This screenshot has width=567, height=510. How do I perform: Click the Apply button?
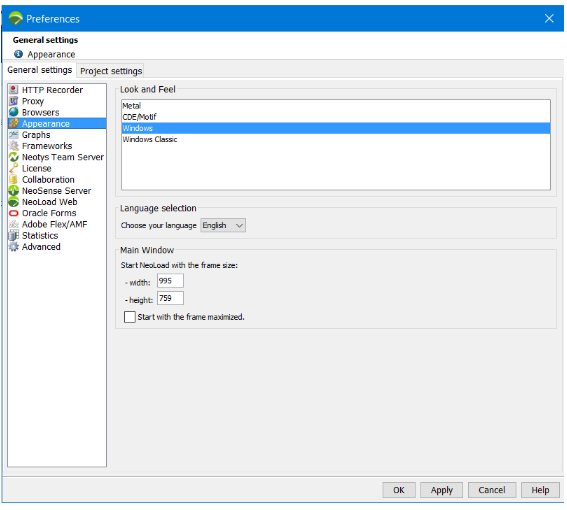[442, 490]
